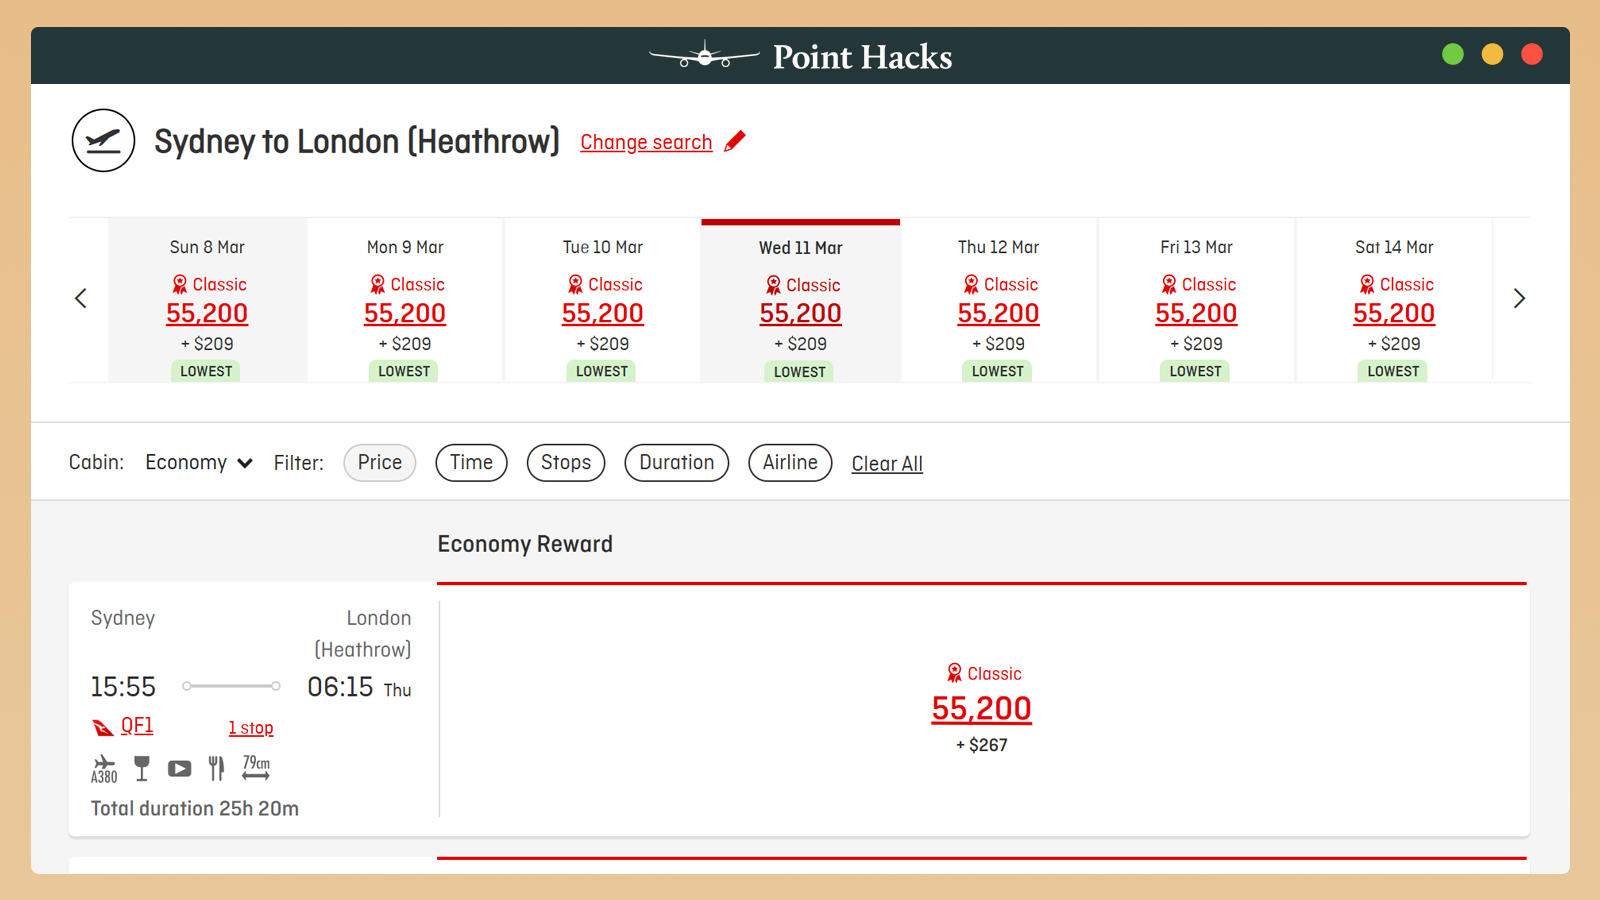Click the 06:15 Thu arrival time

pyautogui.click(x=359, y=687)
